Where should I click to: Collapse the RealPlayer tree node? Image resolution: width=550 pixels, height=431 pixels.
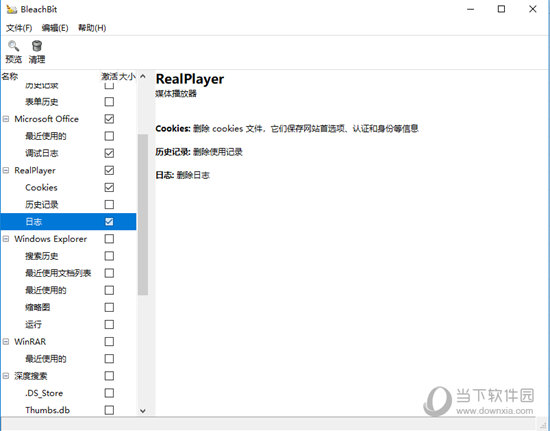(6, 170)
